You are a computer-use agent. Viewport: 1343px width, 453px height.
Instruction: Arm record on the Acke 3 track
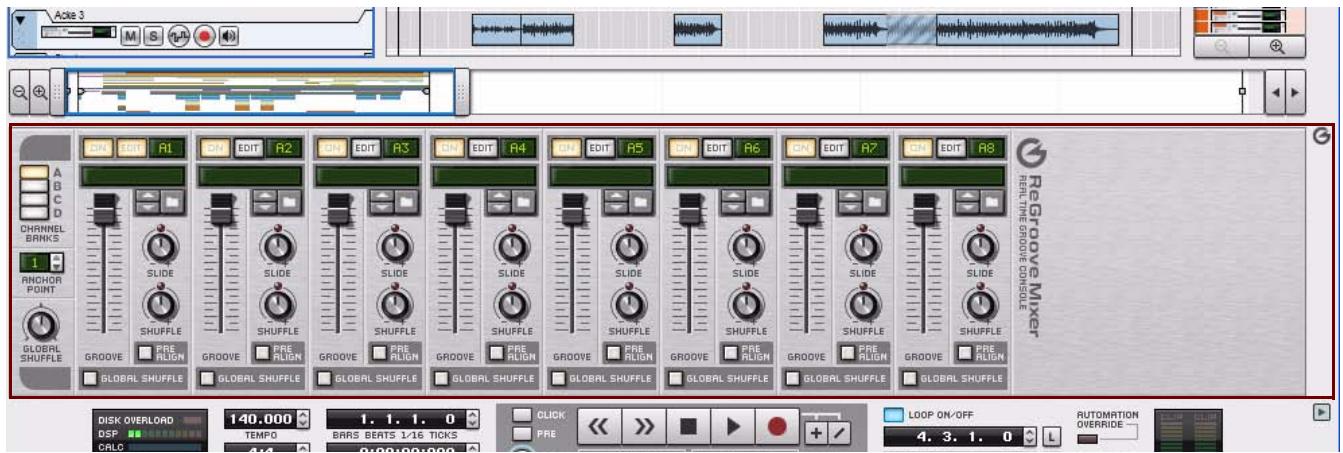click(205, 36)
